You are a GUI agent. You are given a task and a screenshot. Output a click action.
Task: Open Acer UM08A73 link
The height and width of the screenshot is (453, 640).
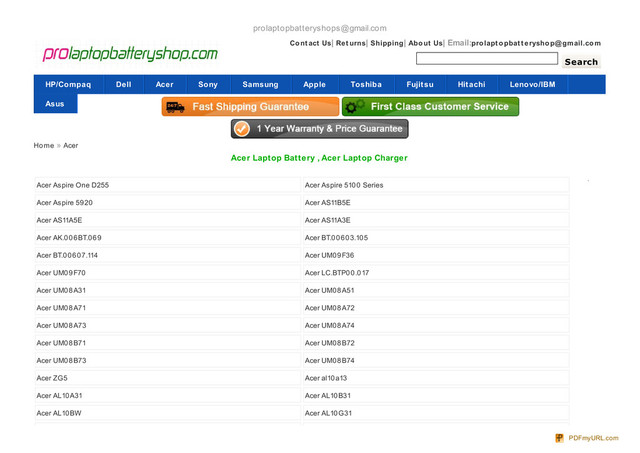[61, 326]
